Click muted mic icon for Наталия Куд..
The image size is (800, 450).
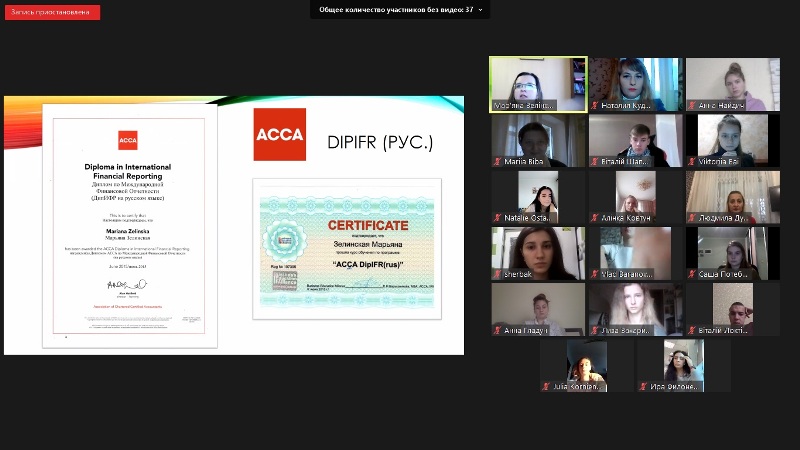[x=594, y=106]
